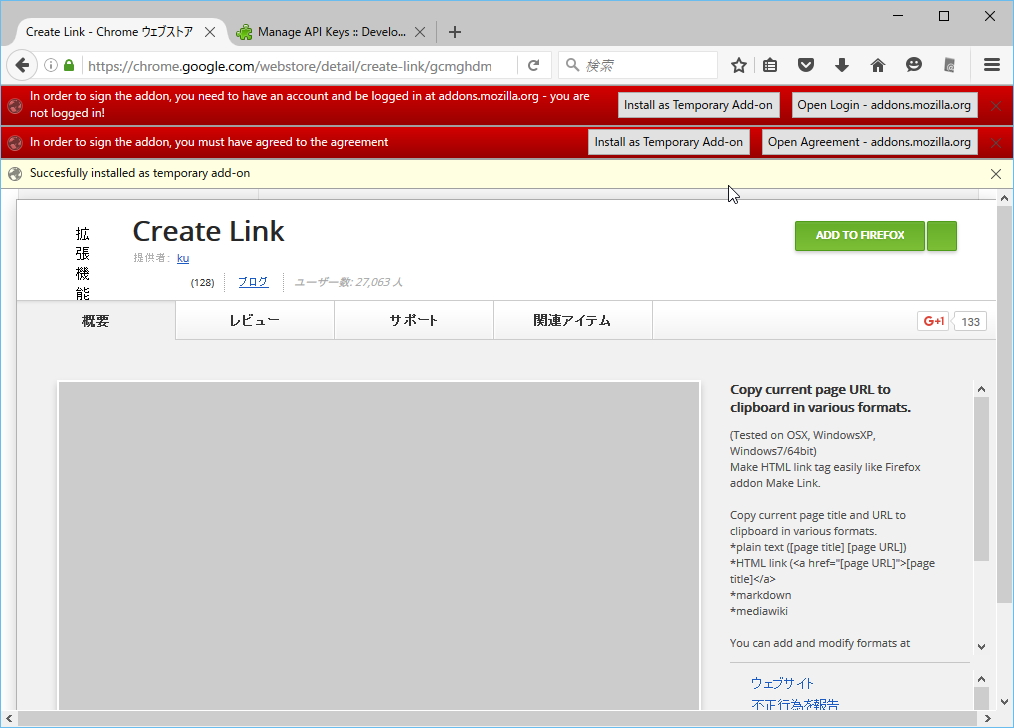Save the page to Pocket
Screen dimensions: 1014x728
click(x=806, y=64)
